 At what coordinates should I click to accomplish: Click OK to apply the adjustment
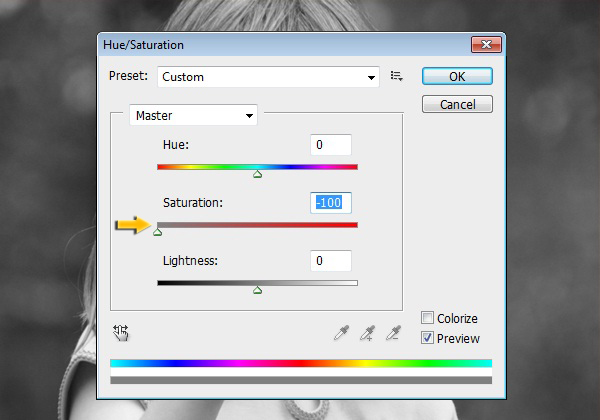[x=457, y=76]
